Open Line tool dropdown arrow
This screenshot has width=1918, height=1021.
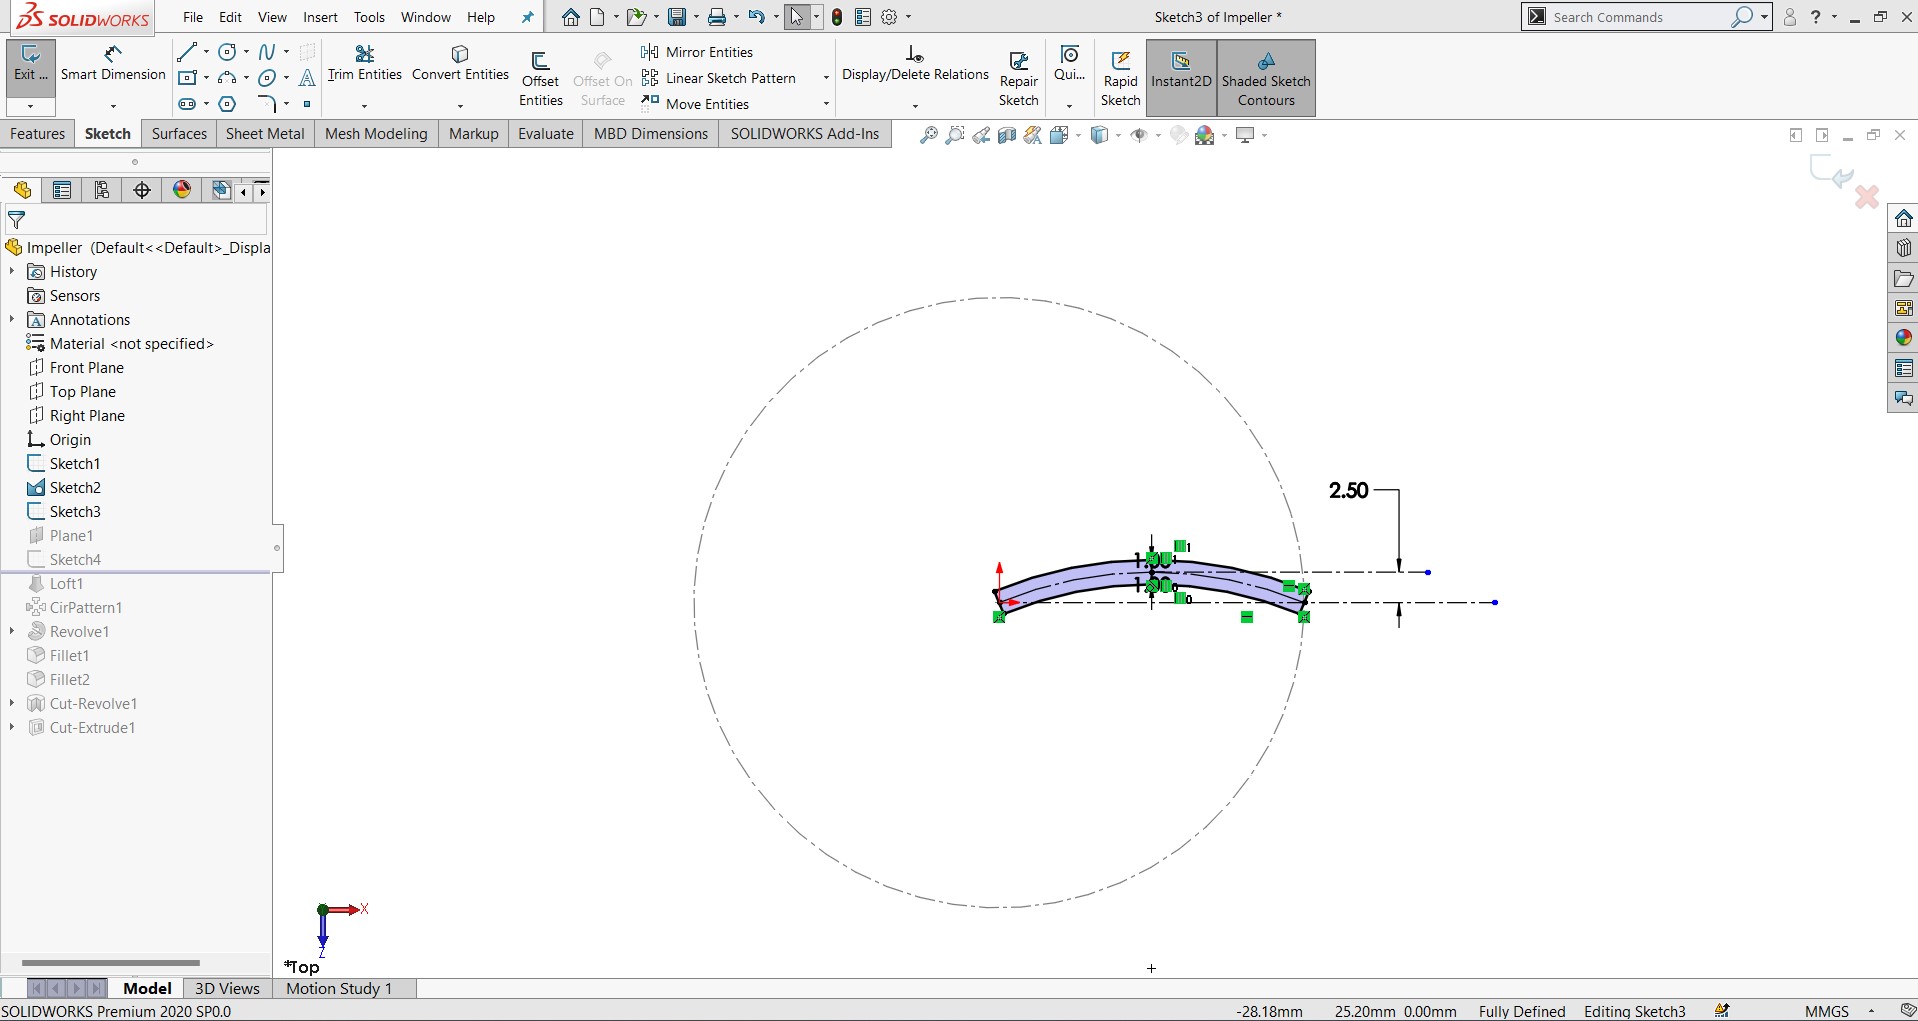[206, 52]
